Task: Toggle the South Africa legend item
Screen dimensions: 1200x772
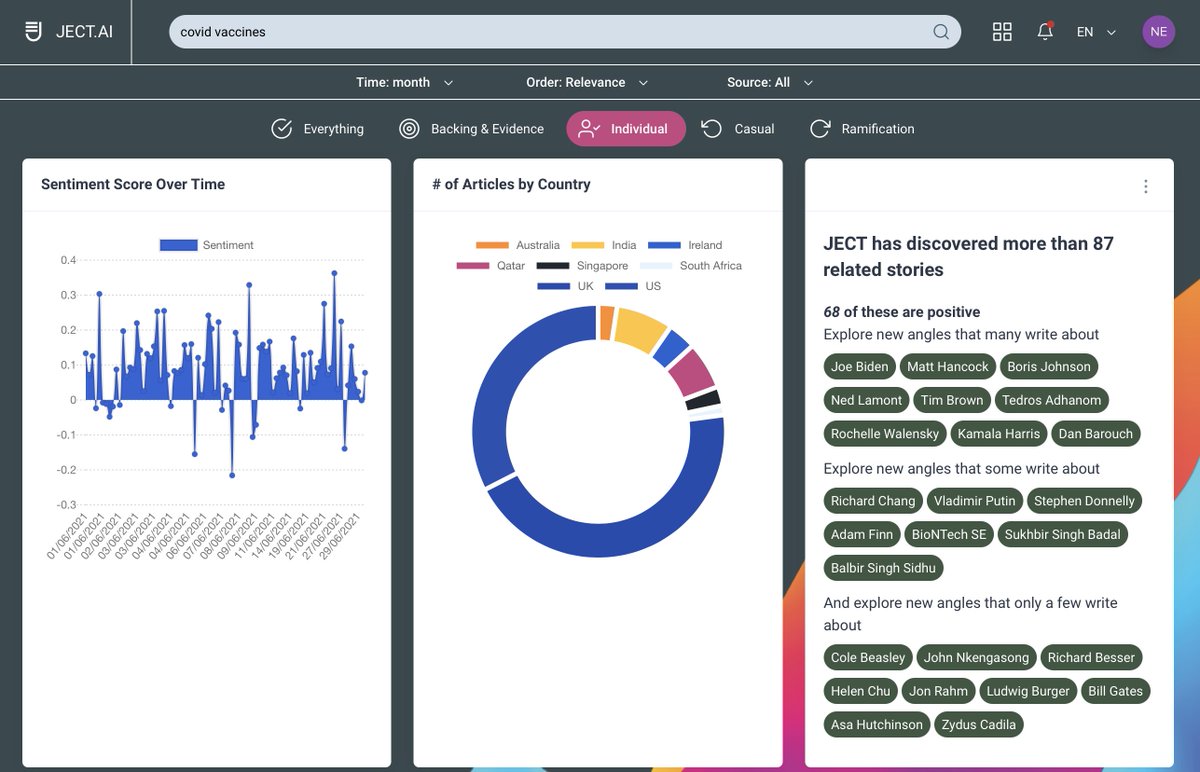Action: coord(690,266)
